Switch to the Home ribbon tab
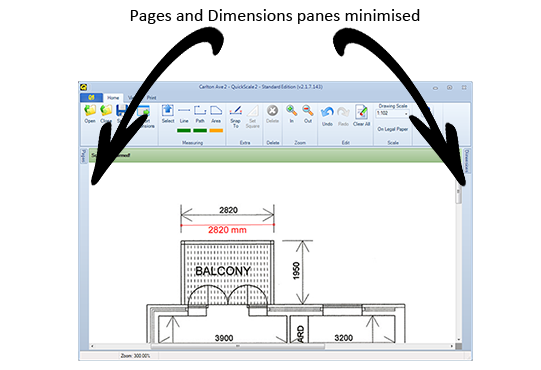The width and height of the screenshot is (541, 370). [113, 98]
